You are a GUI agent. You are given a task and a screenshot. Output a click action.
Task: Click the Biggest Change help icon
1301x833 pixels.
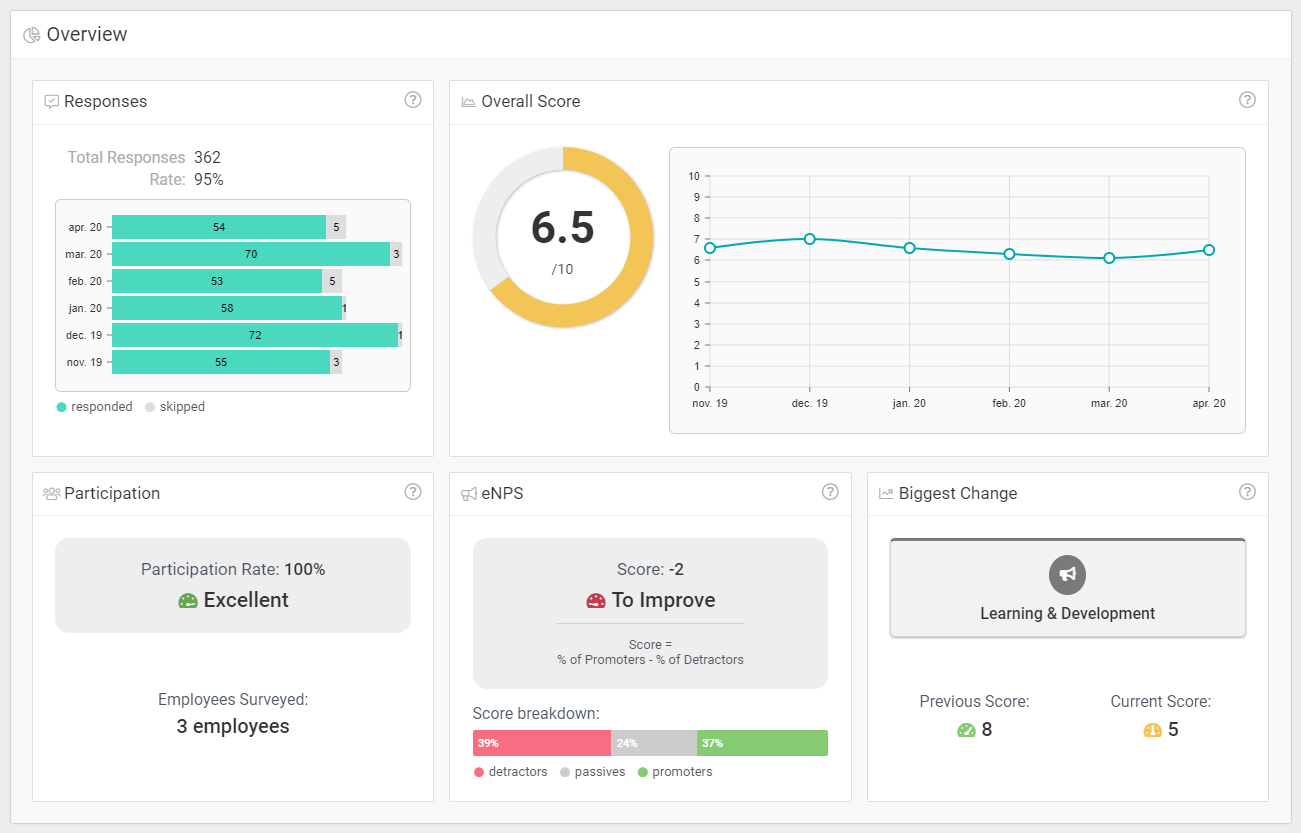pyautogui.click(x=1247, y=492)
